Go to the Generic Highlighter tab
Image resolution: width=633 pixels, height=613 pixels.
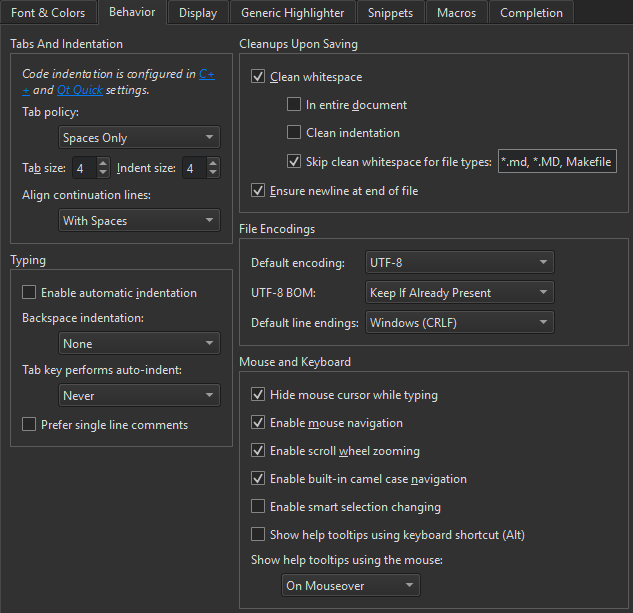coord(292,13)
